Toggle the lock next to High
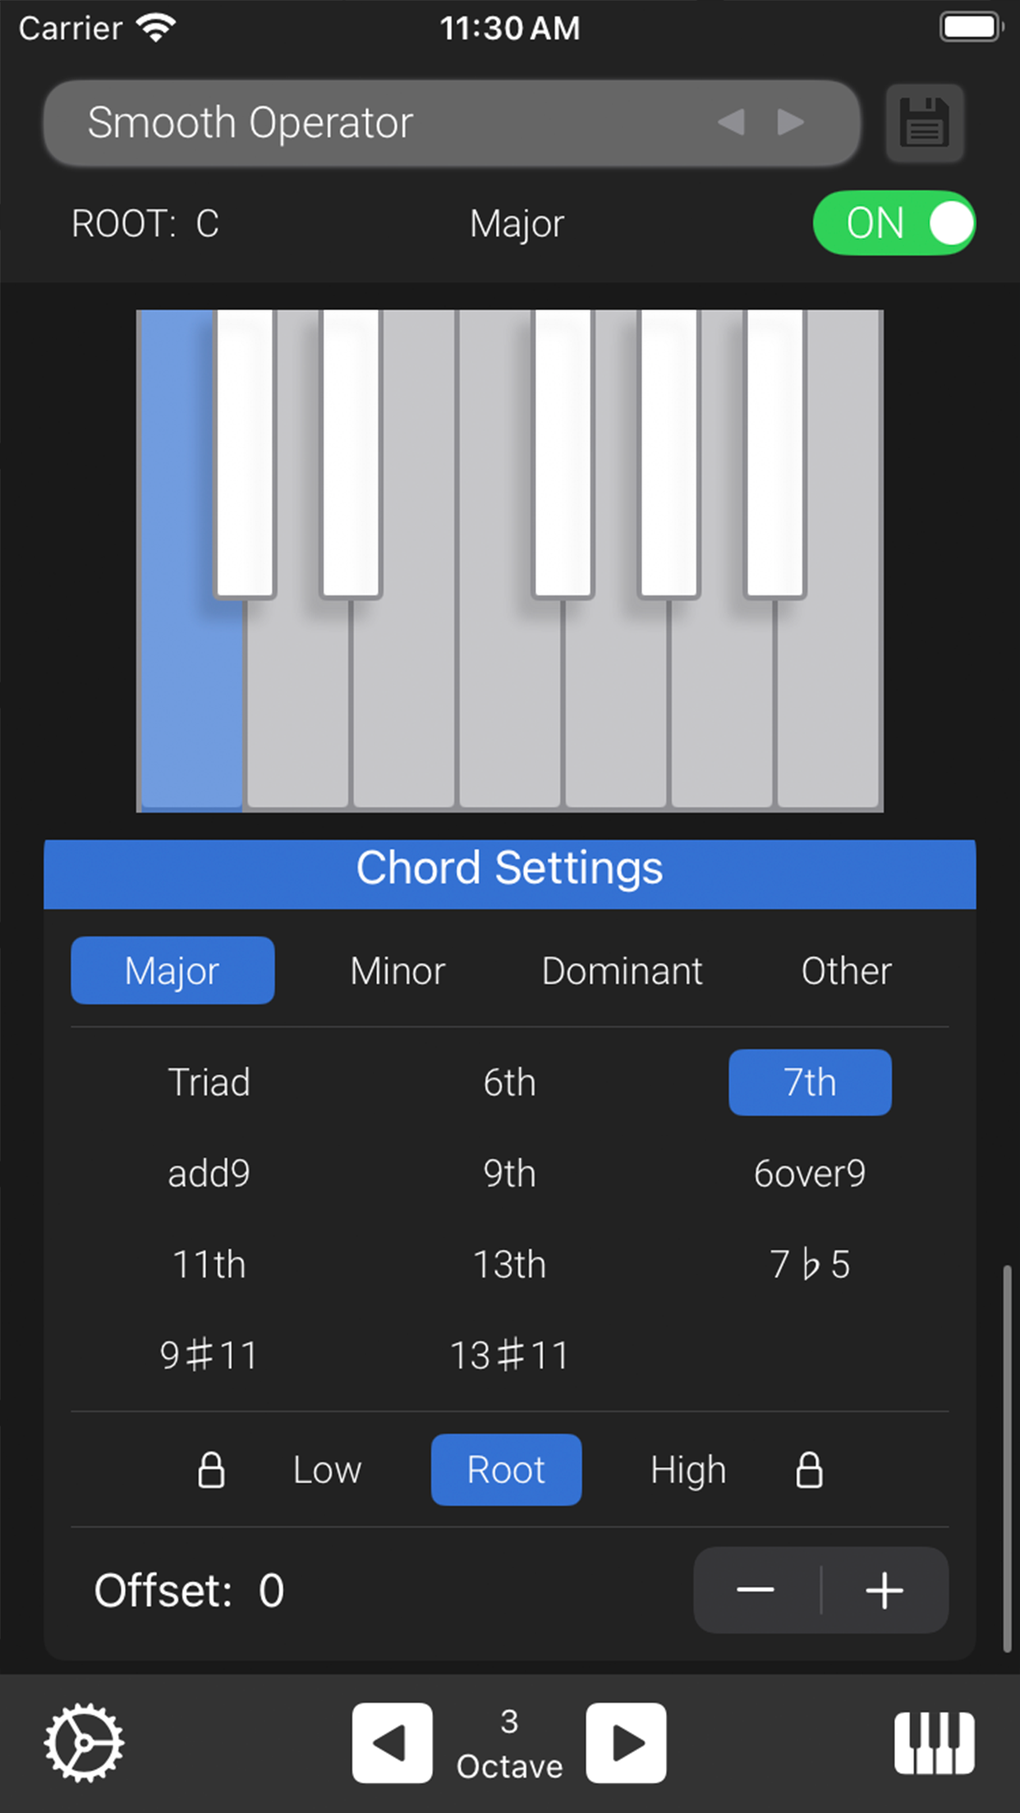The width and height of the screenshot is (1020, 1813). click(809, 1470)
